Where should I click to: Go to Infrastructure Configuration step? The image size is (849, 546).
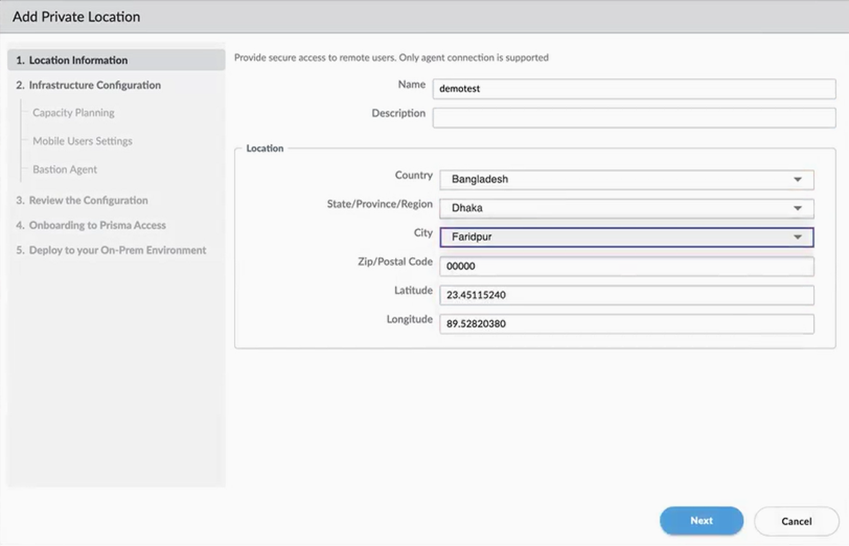point(88,86)
